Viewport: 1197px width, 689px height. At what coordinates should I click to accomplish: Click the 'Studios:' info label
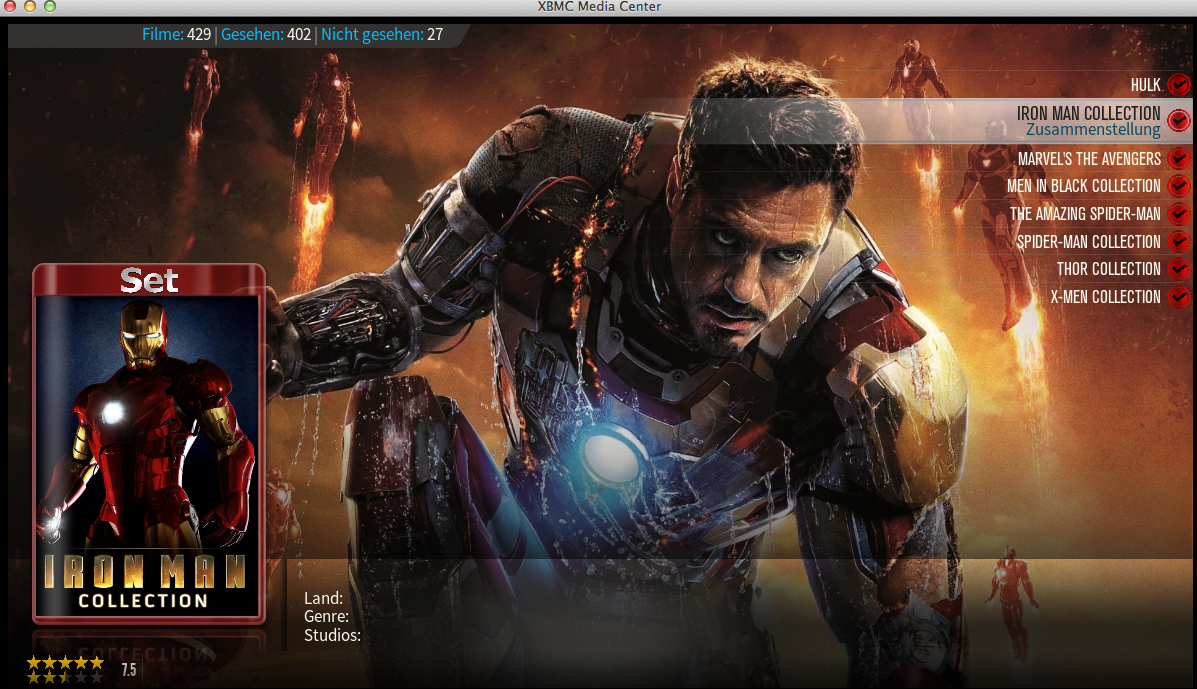(332, 635)
